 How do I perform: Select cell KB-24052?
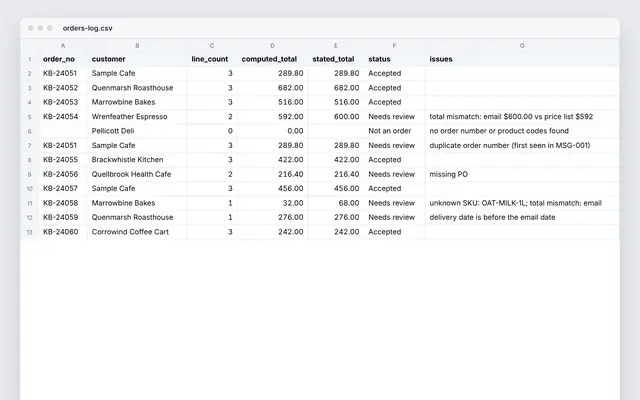coord(63,88)
